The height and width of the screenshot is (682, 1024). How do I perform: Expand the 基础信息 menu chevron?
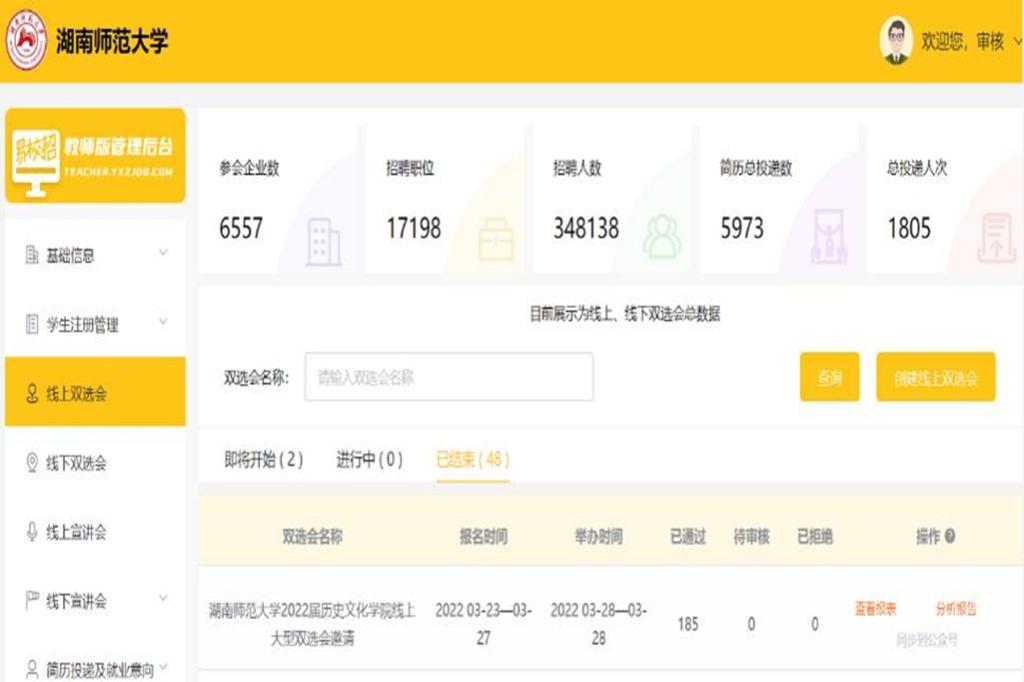click(163, 254)
